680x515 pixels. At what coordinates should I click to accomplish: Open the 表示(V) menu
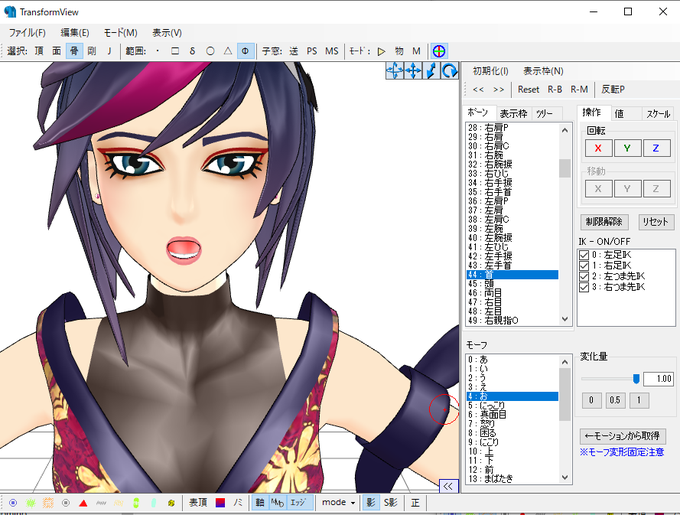coord(167,33)
